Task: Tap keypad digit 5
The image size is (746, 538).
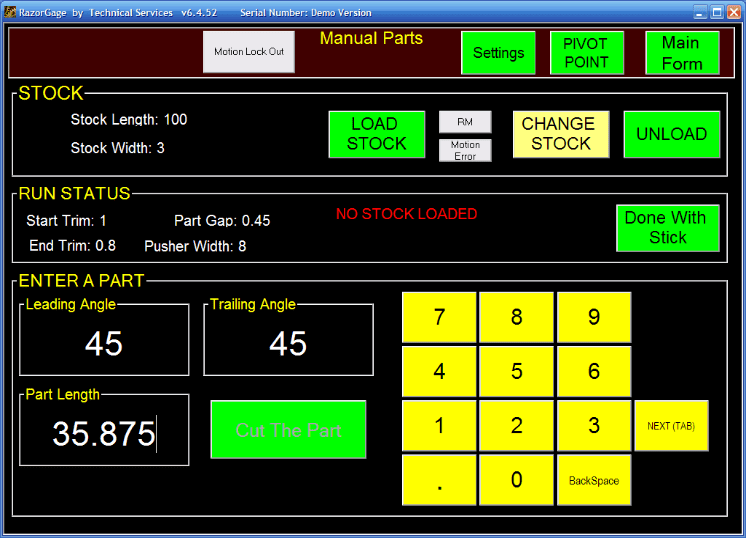Action: pyautogui.click(x=516, y=372)
